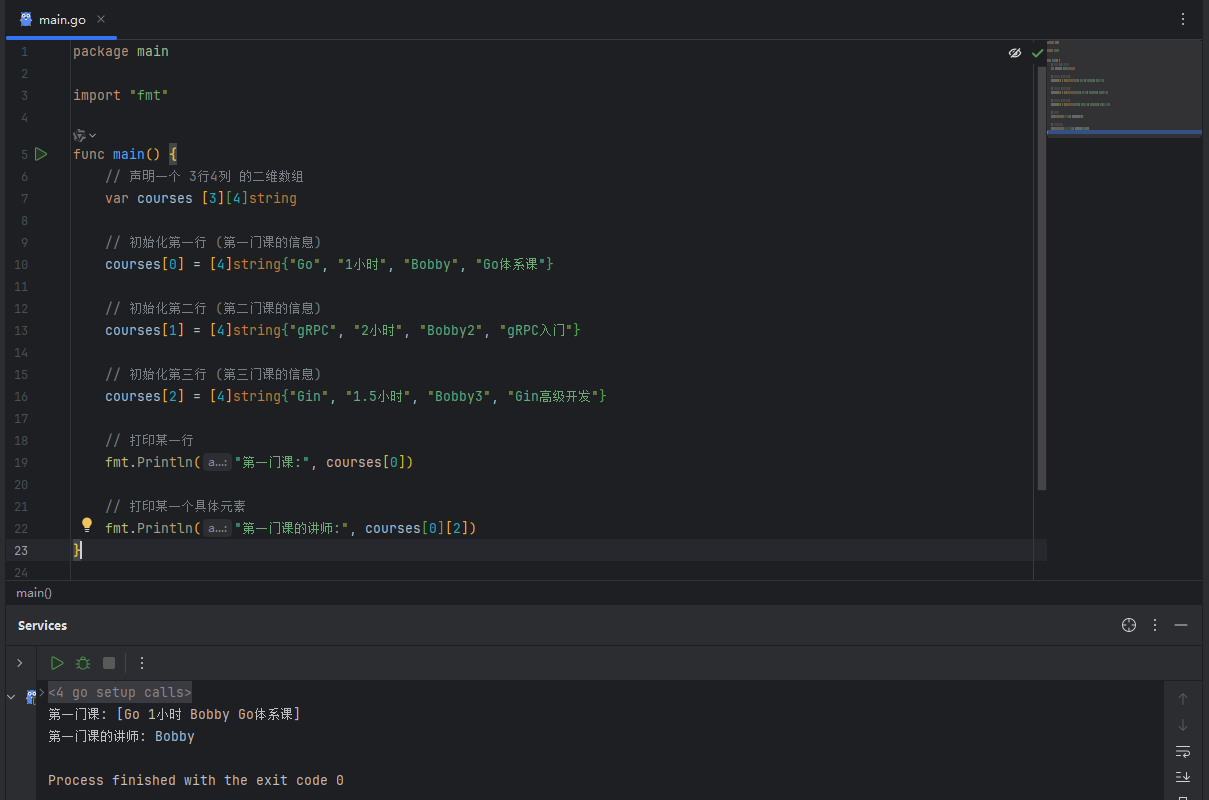1209x800 pixels.
Task: Close the main.go editor tab
Action: click(x=102, y=19)
